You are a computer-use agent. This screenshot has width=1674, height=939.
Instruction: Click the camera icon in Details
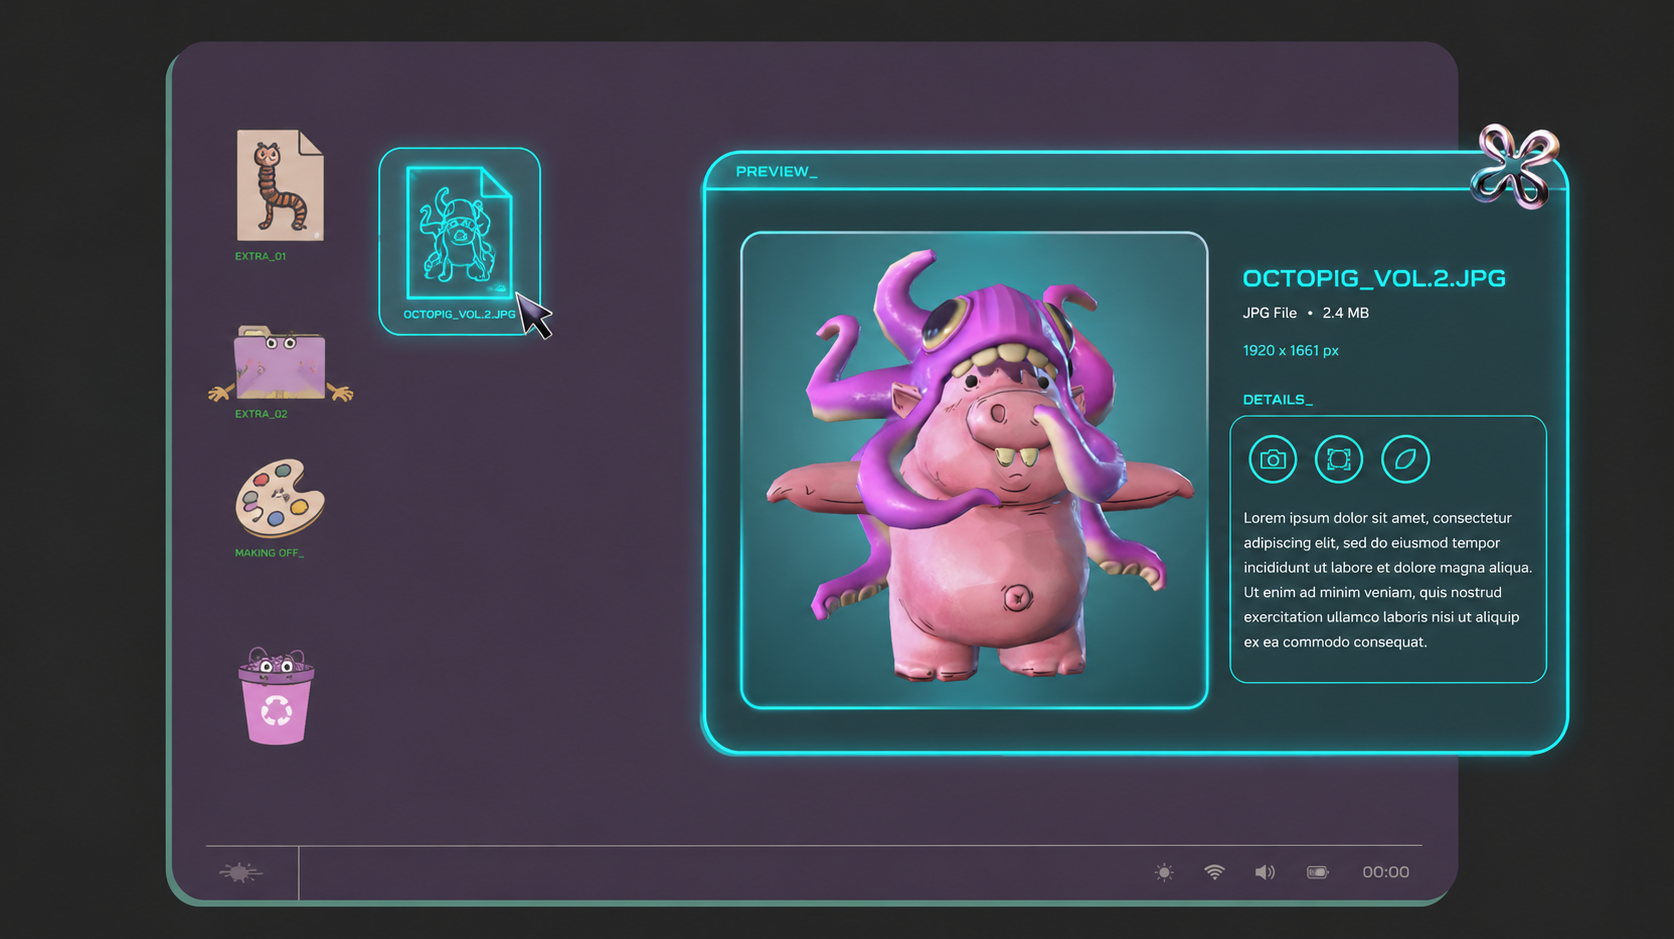coord(1272,460)
